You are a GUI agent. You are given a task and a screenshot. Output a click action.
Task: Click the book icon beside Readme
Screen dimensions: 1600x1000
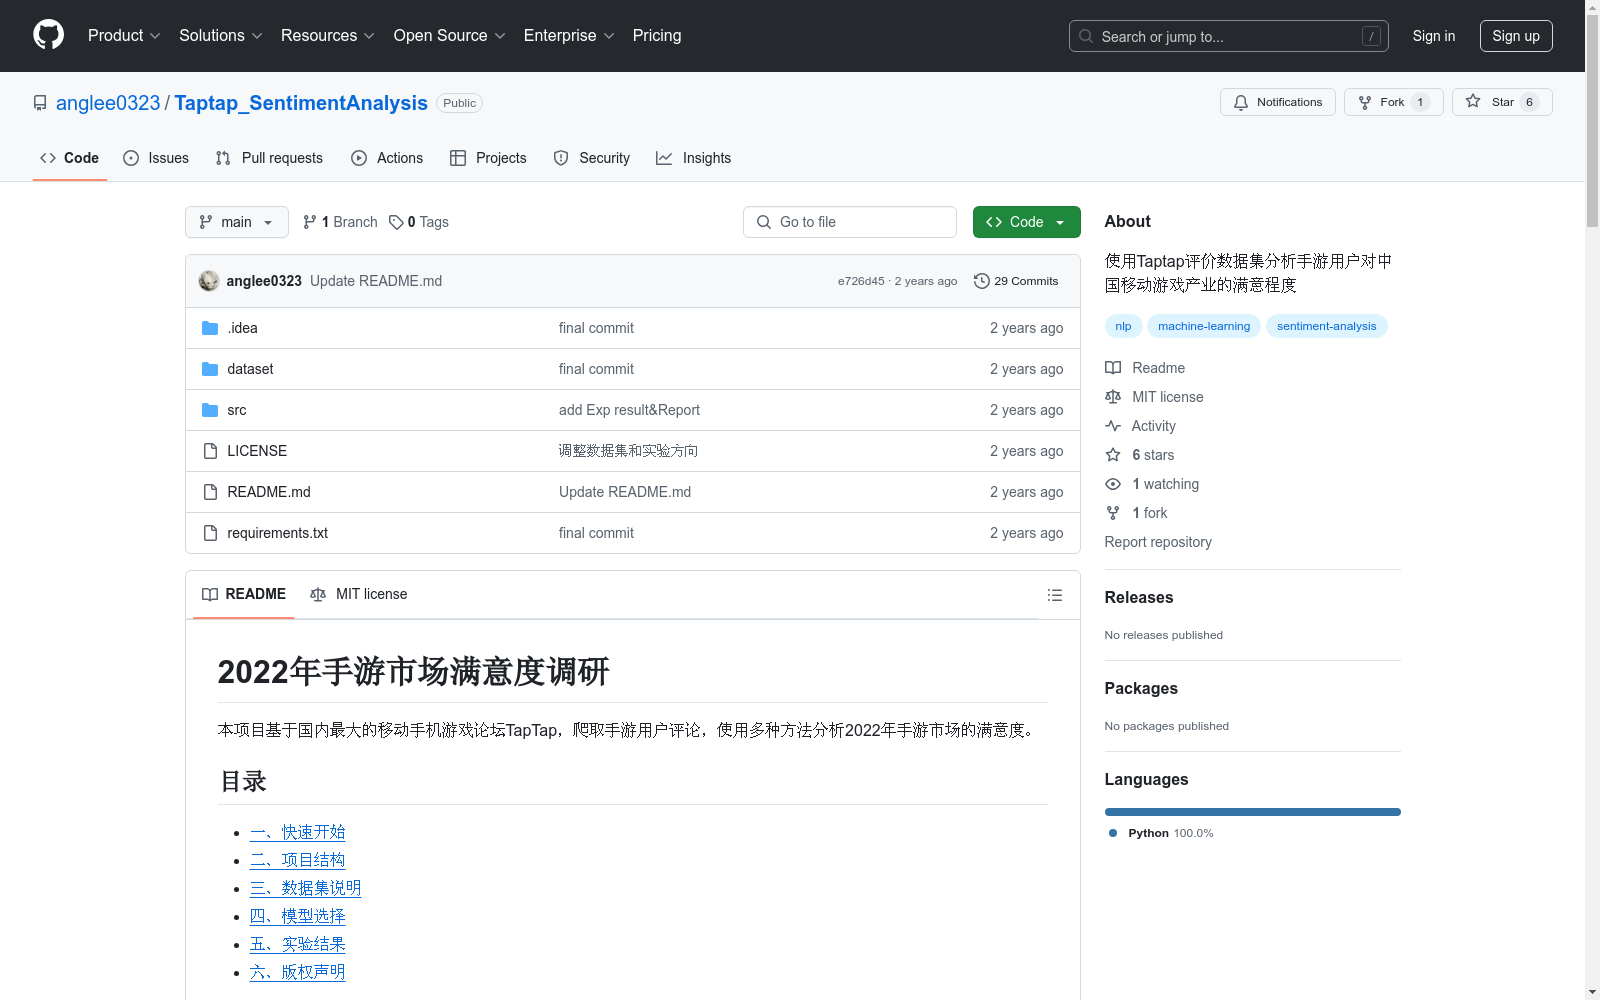tap(1113, 368)
